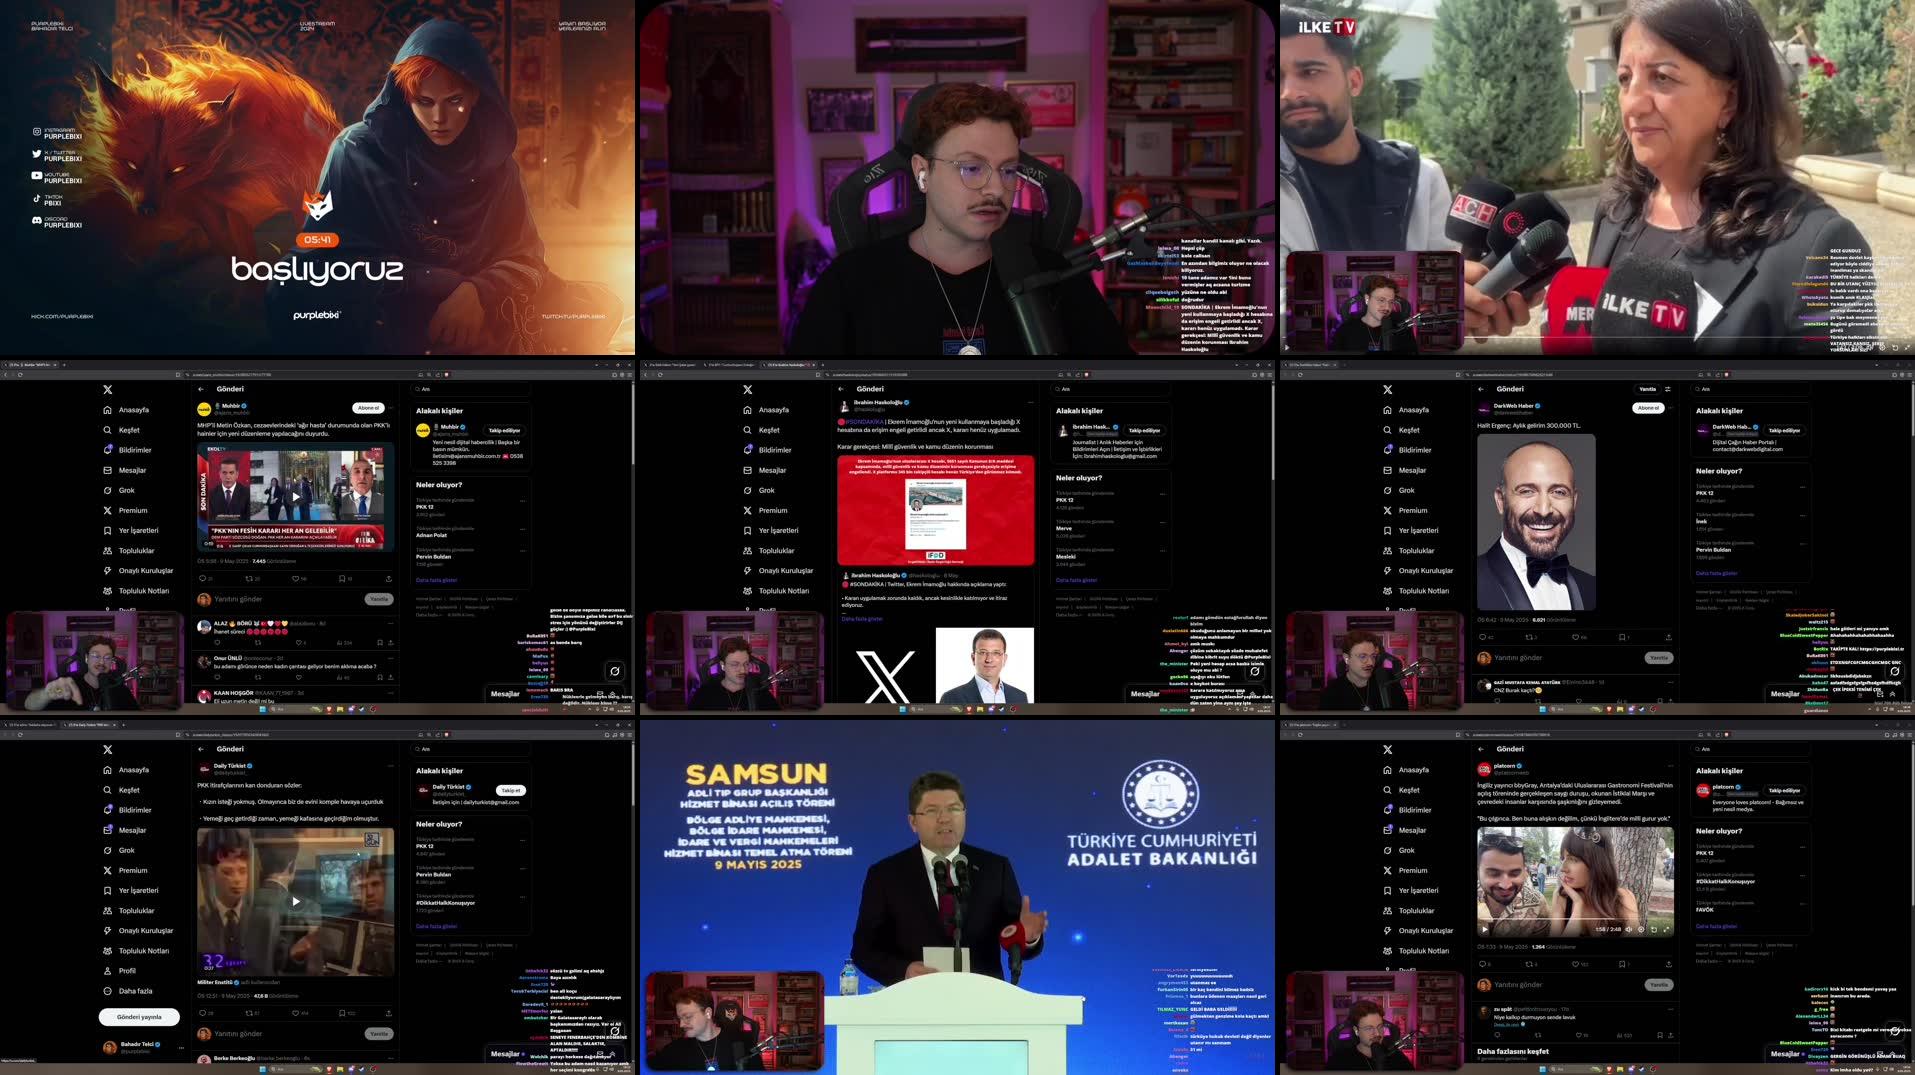Viewport: 1915px width, 1075px height.
Task: Click the like heart under DarkWeb Haber's post
Action: coord(1576,637)
